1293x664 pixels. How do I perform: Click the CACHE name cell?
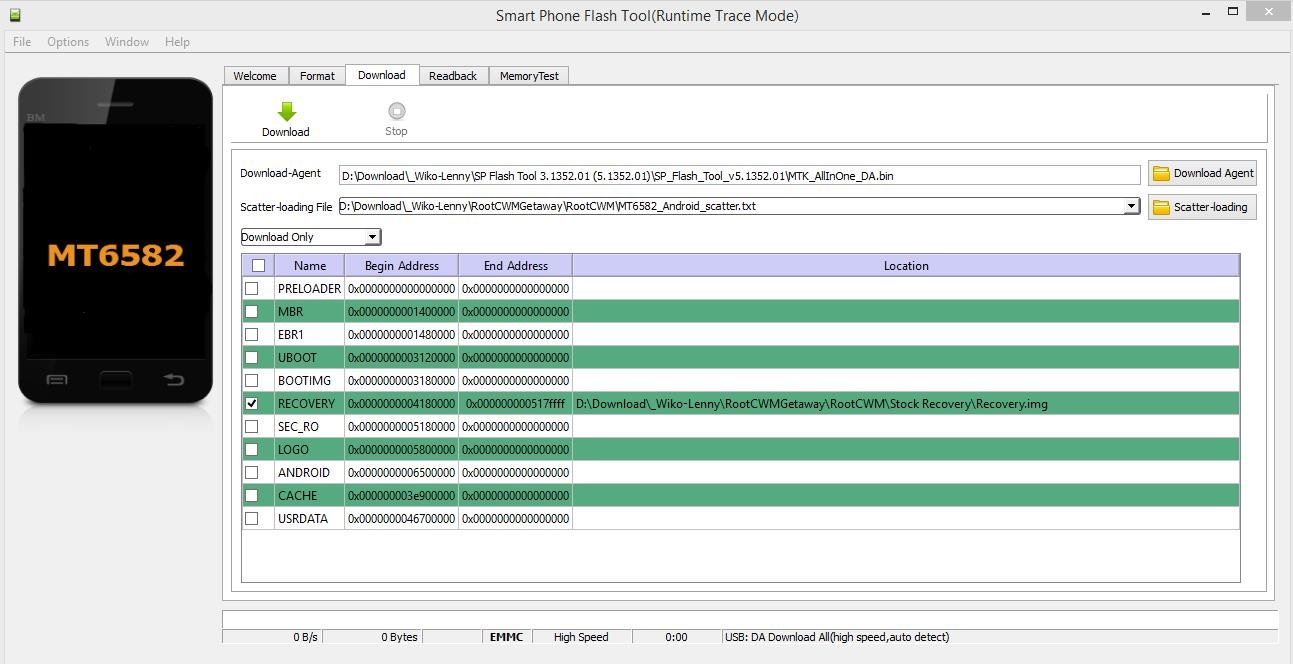click(310, 495)
